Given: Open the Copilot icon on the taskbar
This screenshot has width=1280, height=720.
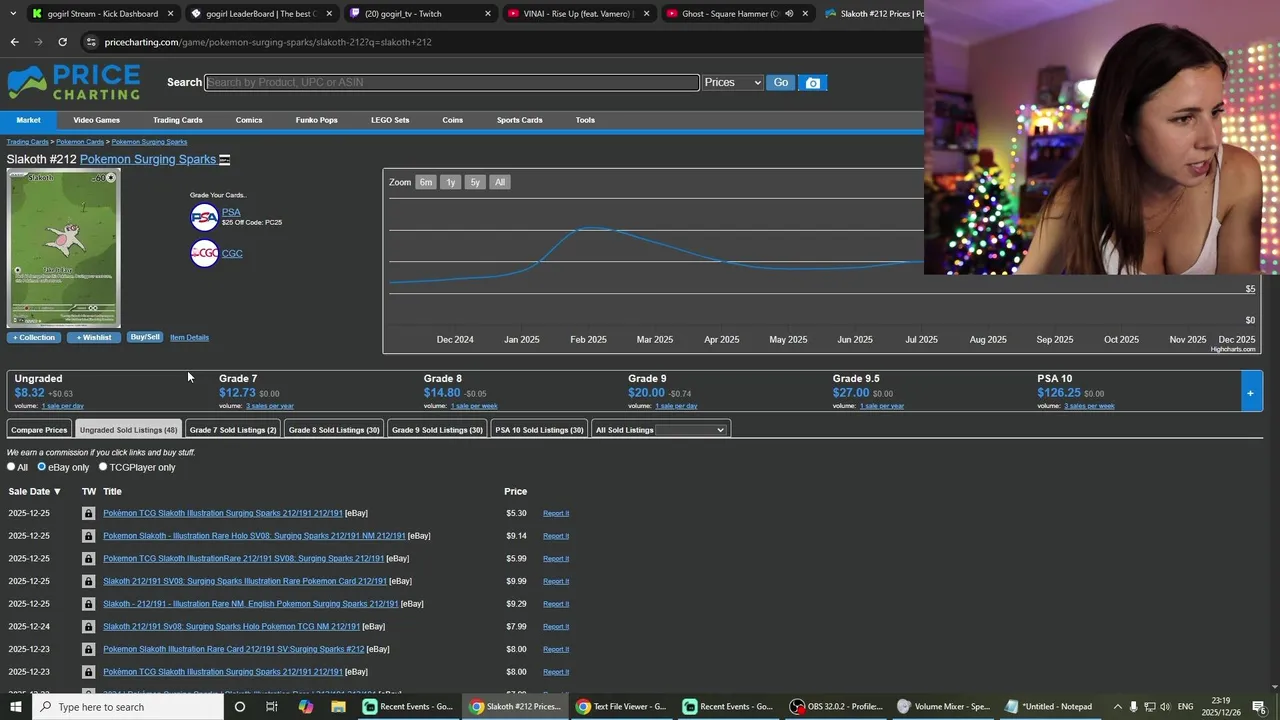Looking at the screenshot, I should click(305, 707).
